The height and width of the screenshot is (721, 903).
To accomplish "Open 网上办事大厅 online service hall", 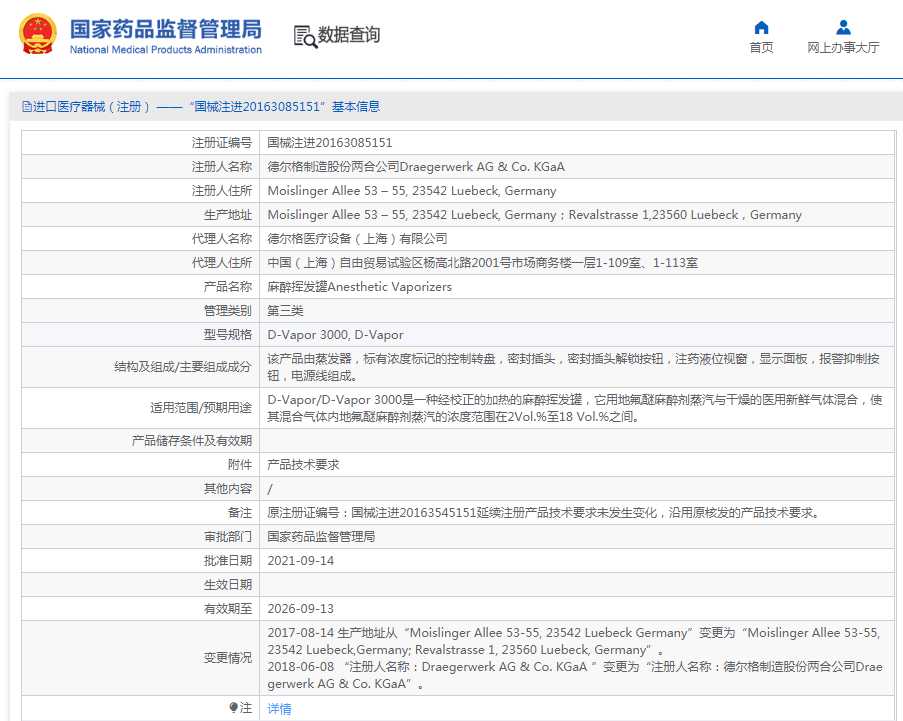I will (x=843, y=47).
